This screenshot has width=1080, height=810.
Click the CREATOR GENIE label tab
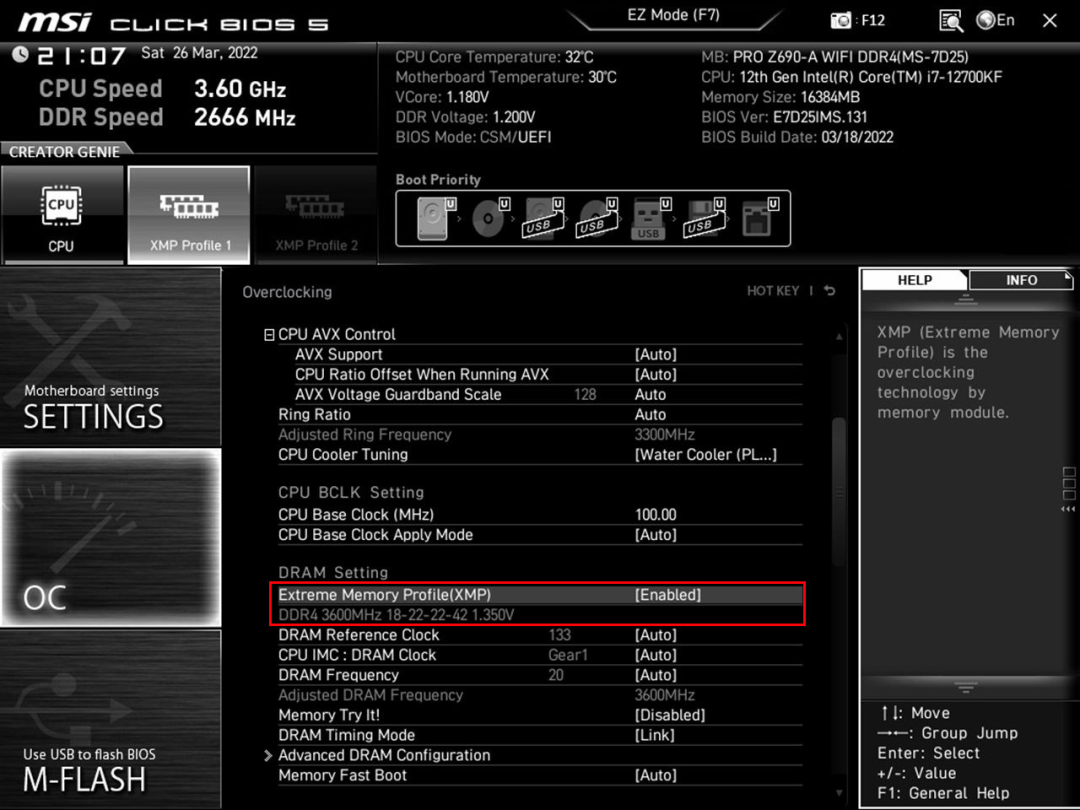(x=64, y=152)
